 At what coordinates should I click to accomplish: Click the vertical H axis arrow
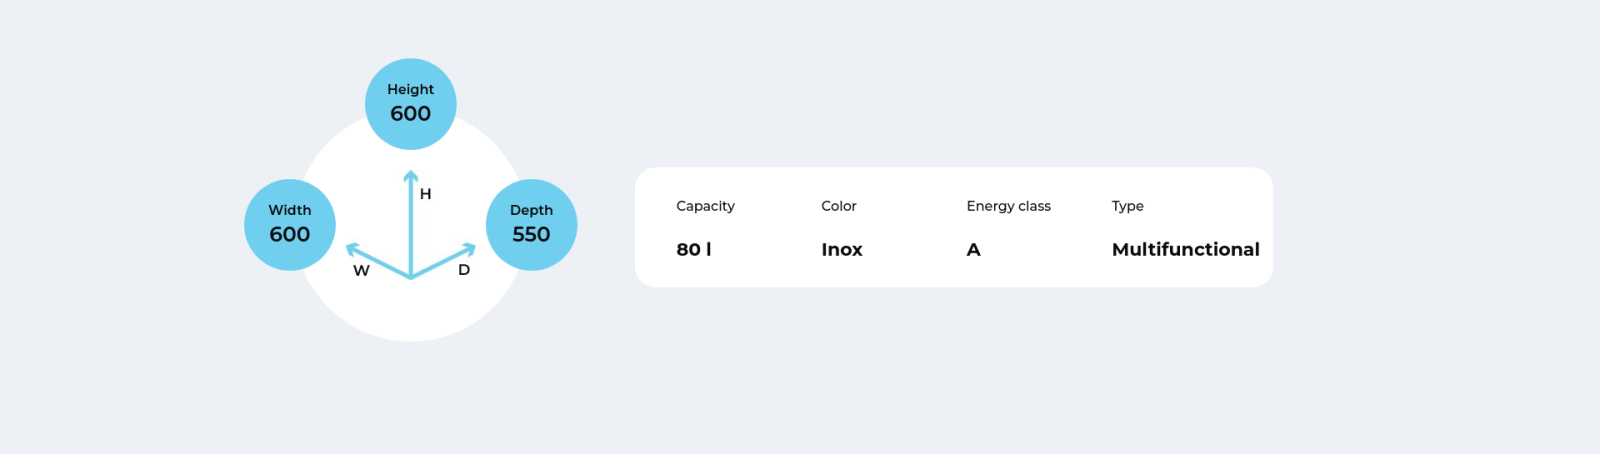tap(410, 223)
